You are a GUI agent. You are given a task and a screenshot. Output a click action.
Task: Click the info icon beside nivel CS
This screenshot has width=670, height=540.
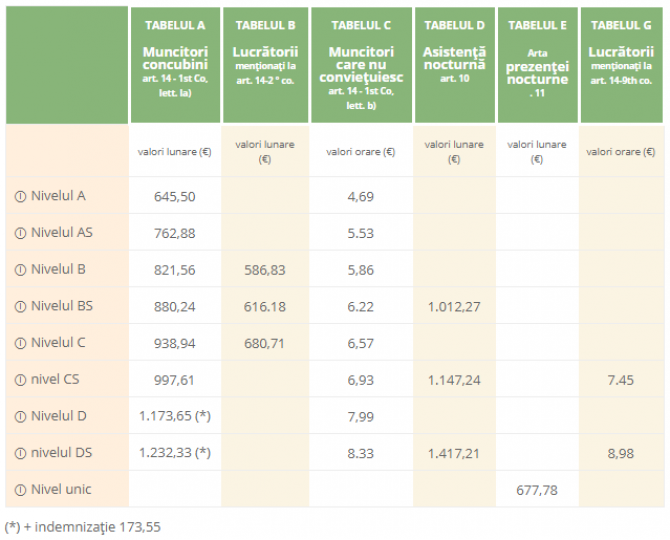(x=20, y=380)
